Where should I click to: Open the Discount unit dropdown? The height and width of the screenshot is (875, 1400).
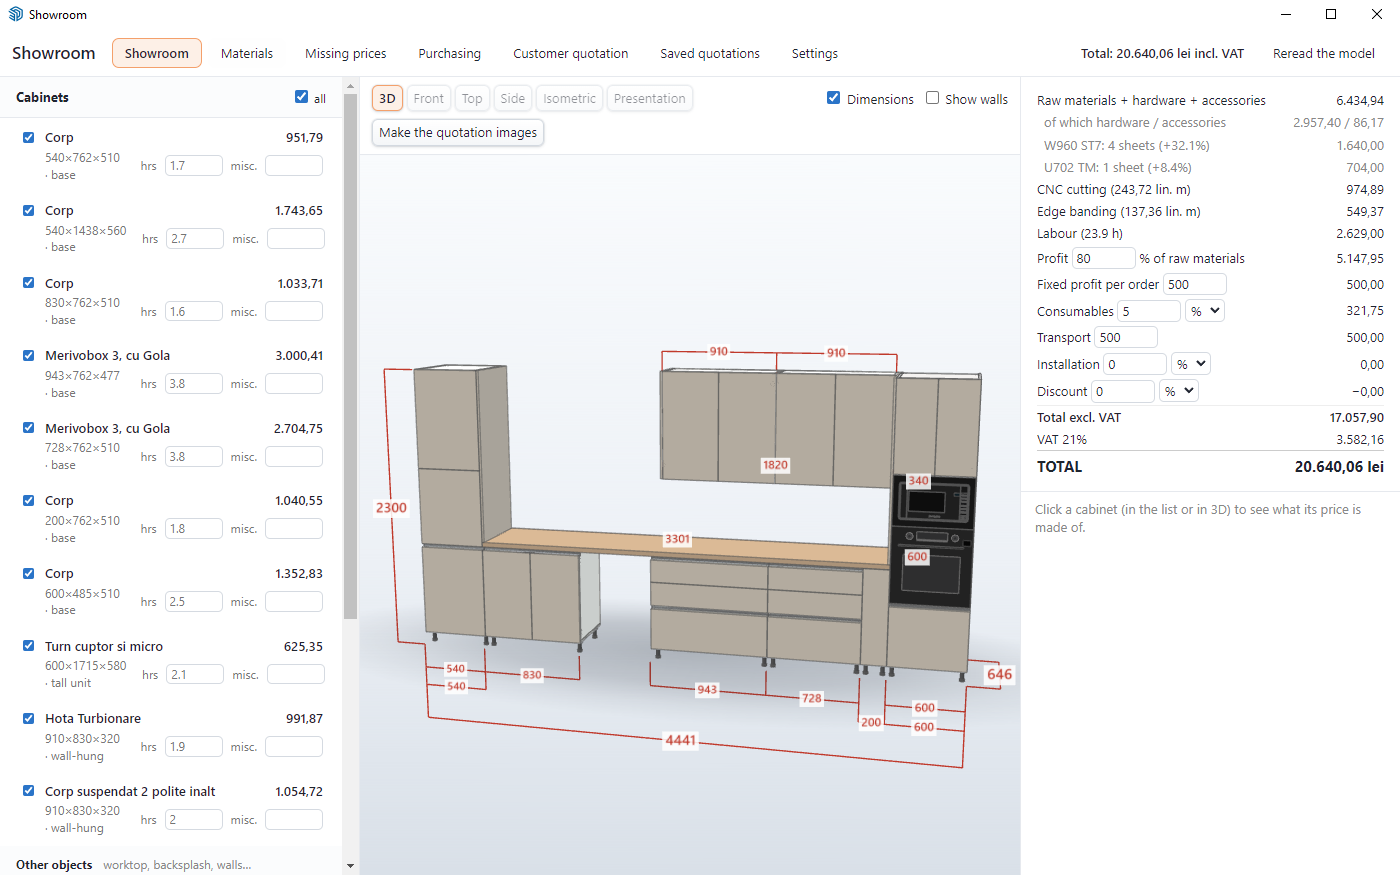click(x=1178, y=391)
